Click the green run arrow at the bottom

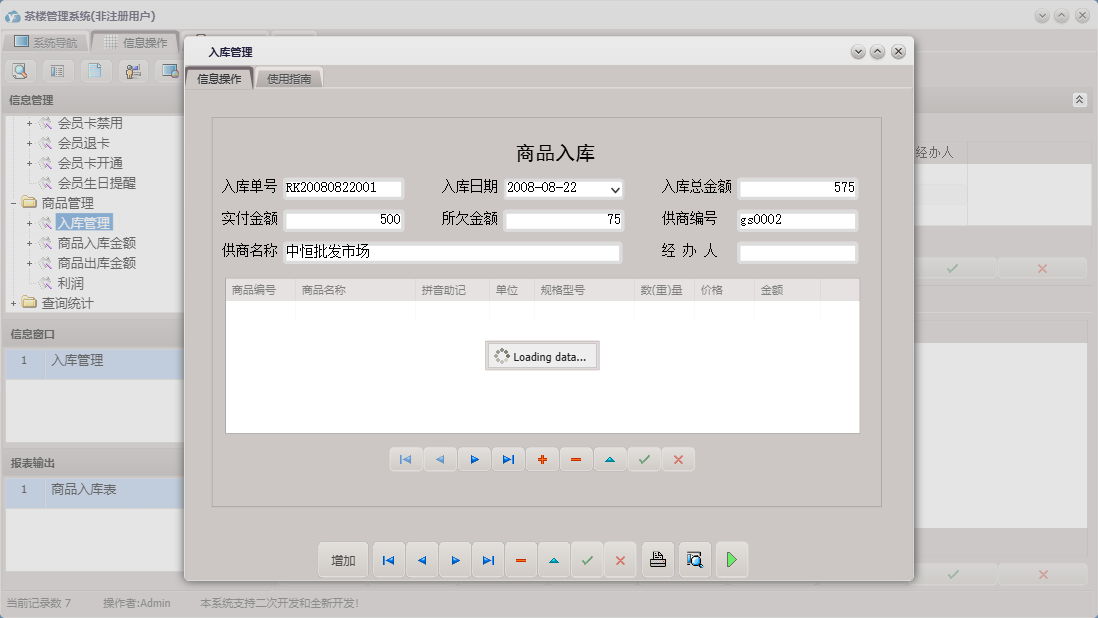(x=731, y=560)
